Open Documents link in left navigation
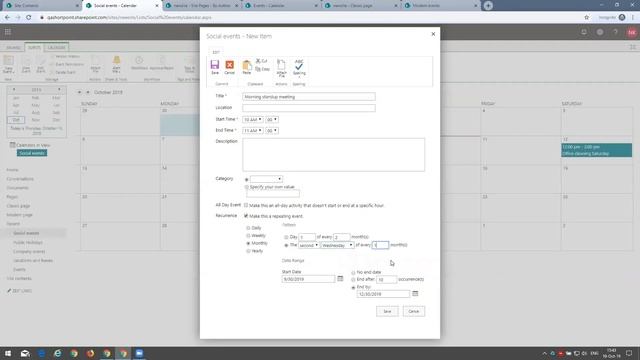This screenshot has width=640, height=360. point(17,188)
